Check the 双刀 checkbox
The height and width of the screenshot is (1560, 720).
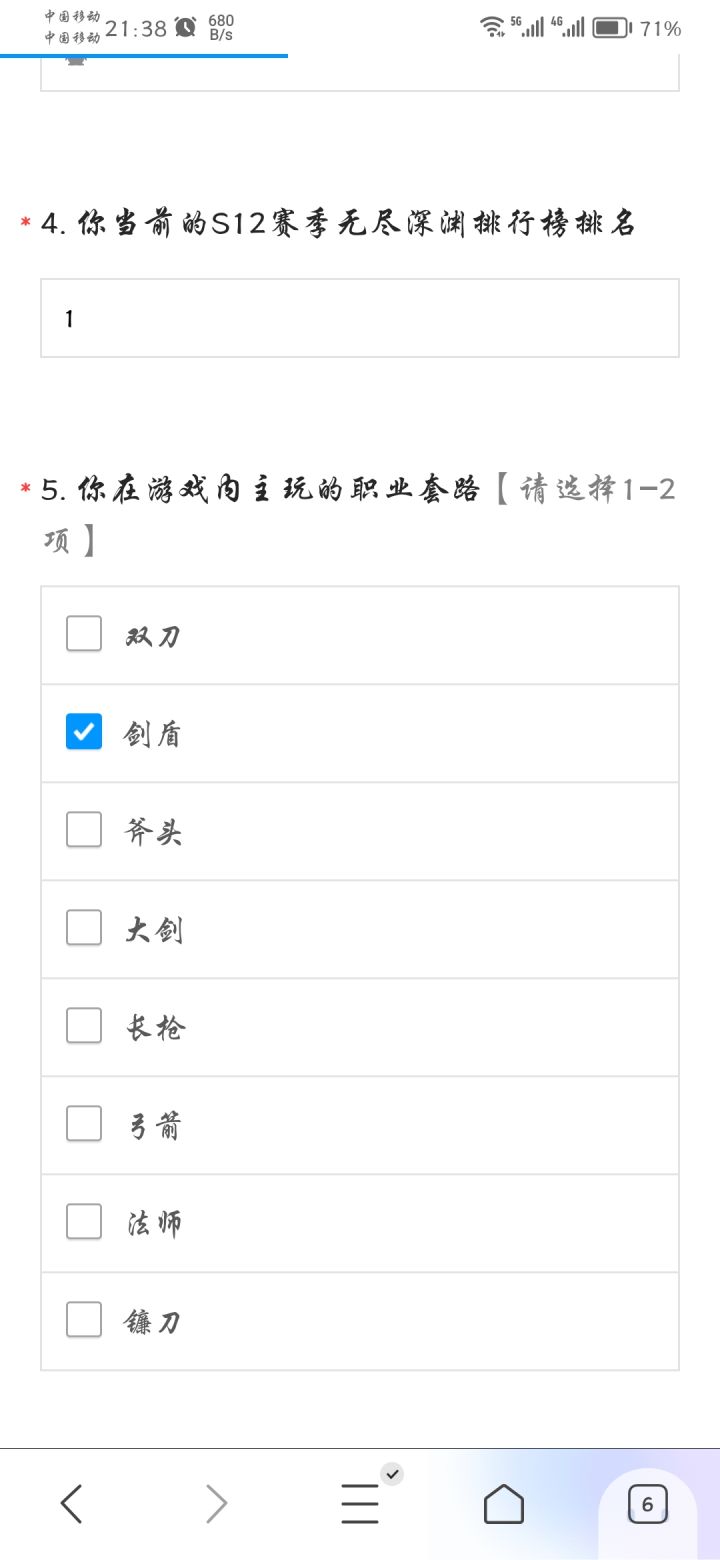(x=84, y=634)
